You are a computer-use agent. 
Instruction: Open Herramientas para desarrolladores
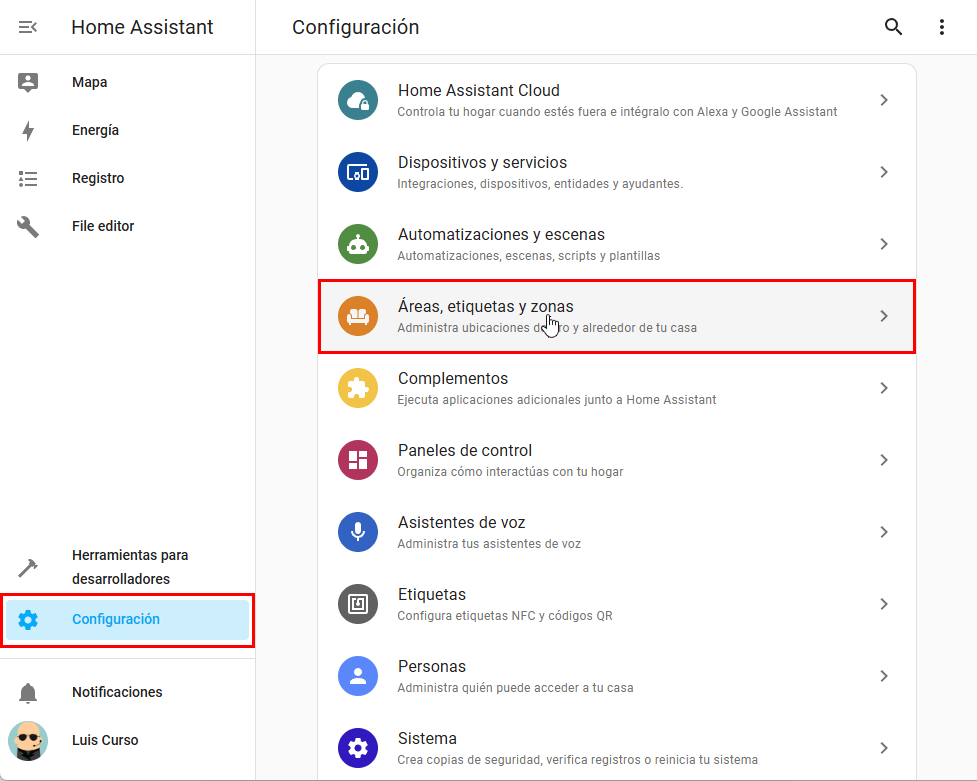[129, 567]
